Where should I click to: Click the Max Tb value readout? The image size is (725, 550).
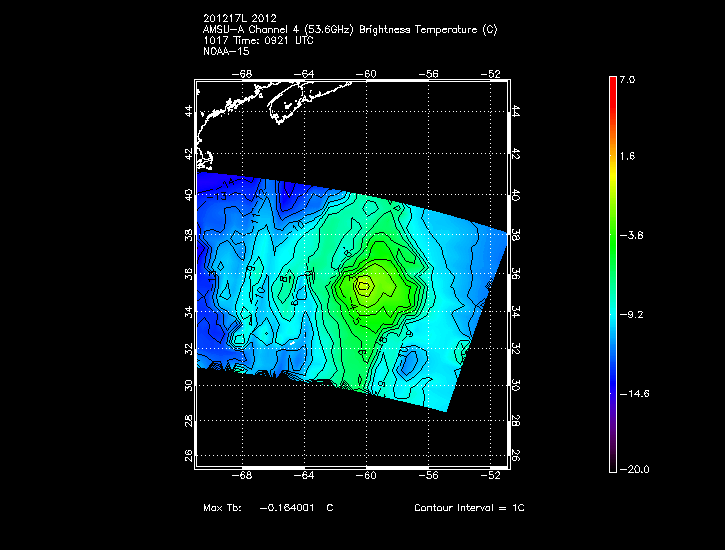tap(267, 508)
